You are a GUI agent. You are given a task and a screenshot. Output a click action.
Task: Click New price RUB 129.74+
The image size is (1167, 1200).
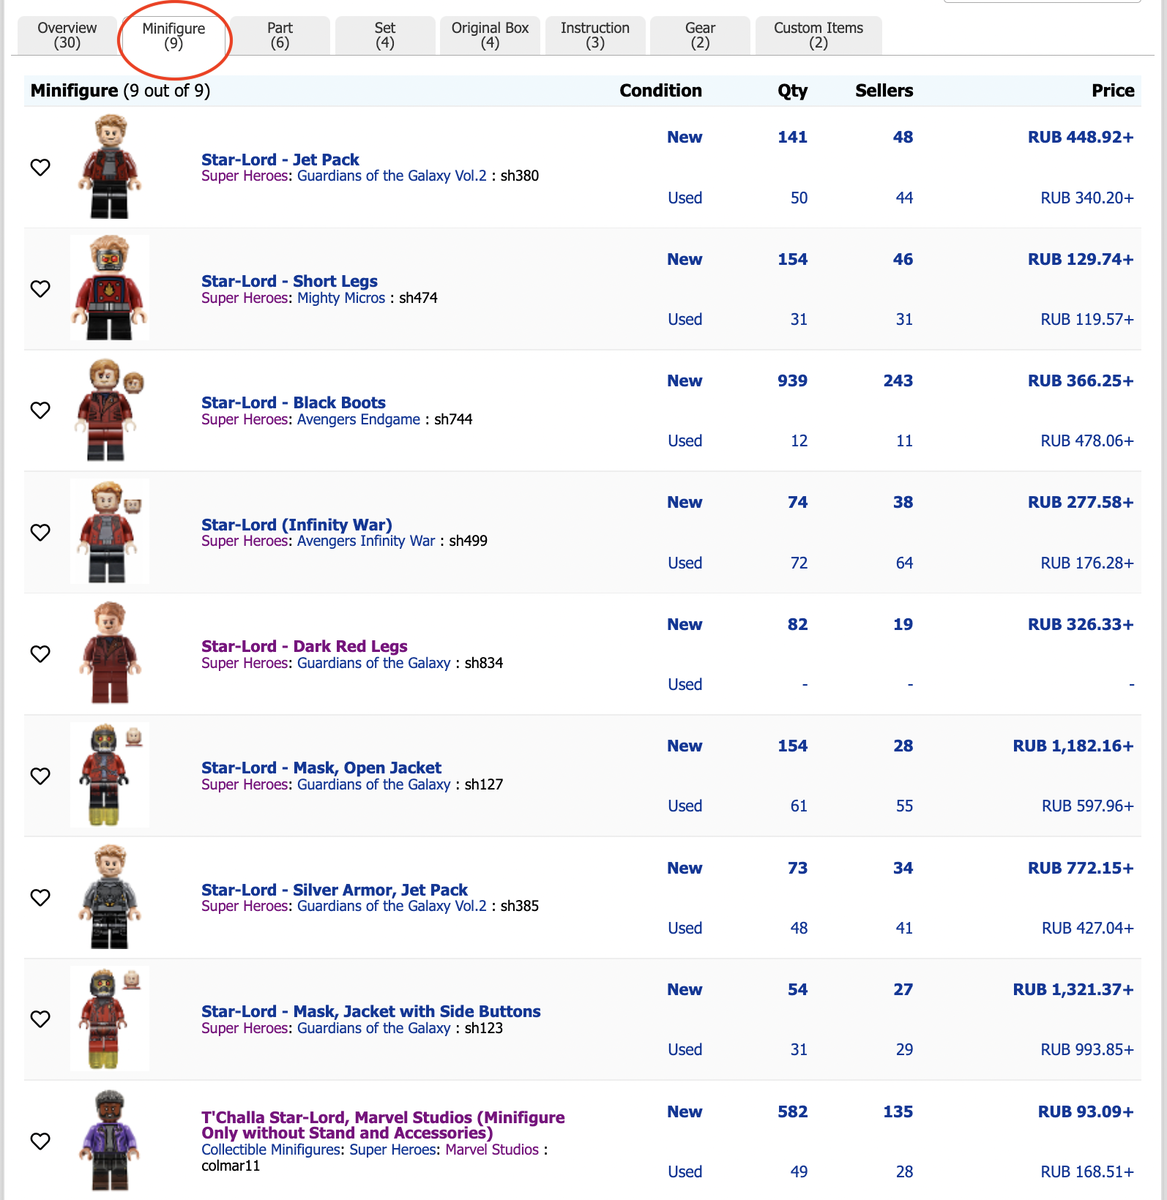click(x=1081, y=259)
